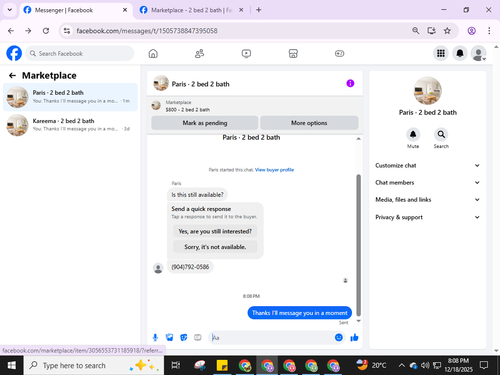Expand Media, files and links section
The width and height of the screenshot is (500, 375).
[428, 200]
